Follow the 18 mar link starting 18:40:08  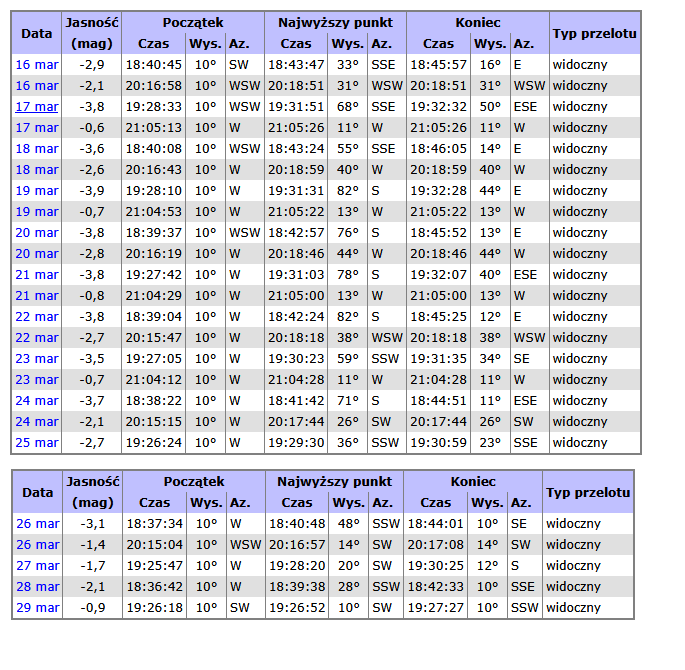pyautogui.click(x=37, y=149)
